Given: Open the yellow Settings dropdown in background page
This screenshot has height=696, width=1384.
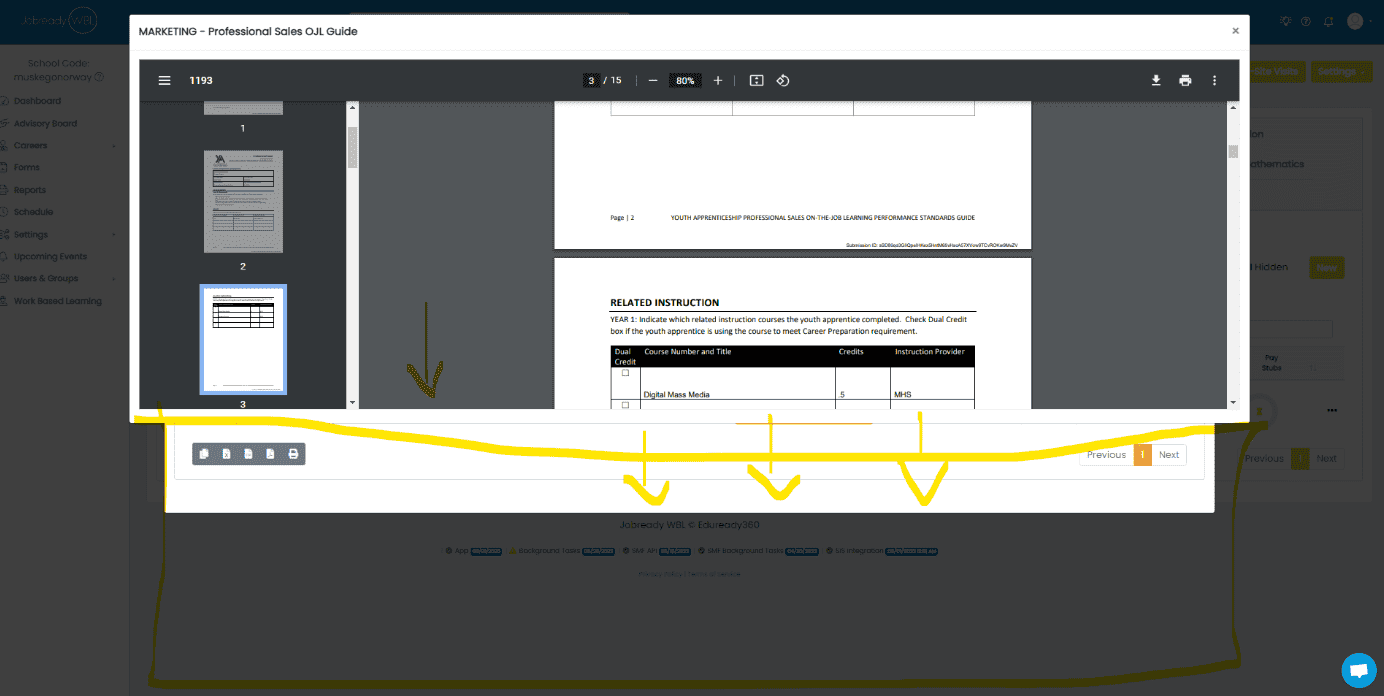Looking at the screenshot, I should coord(1341,72).
